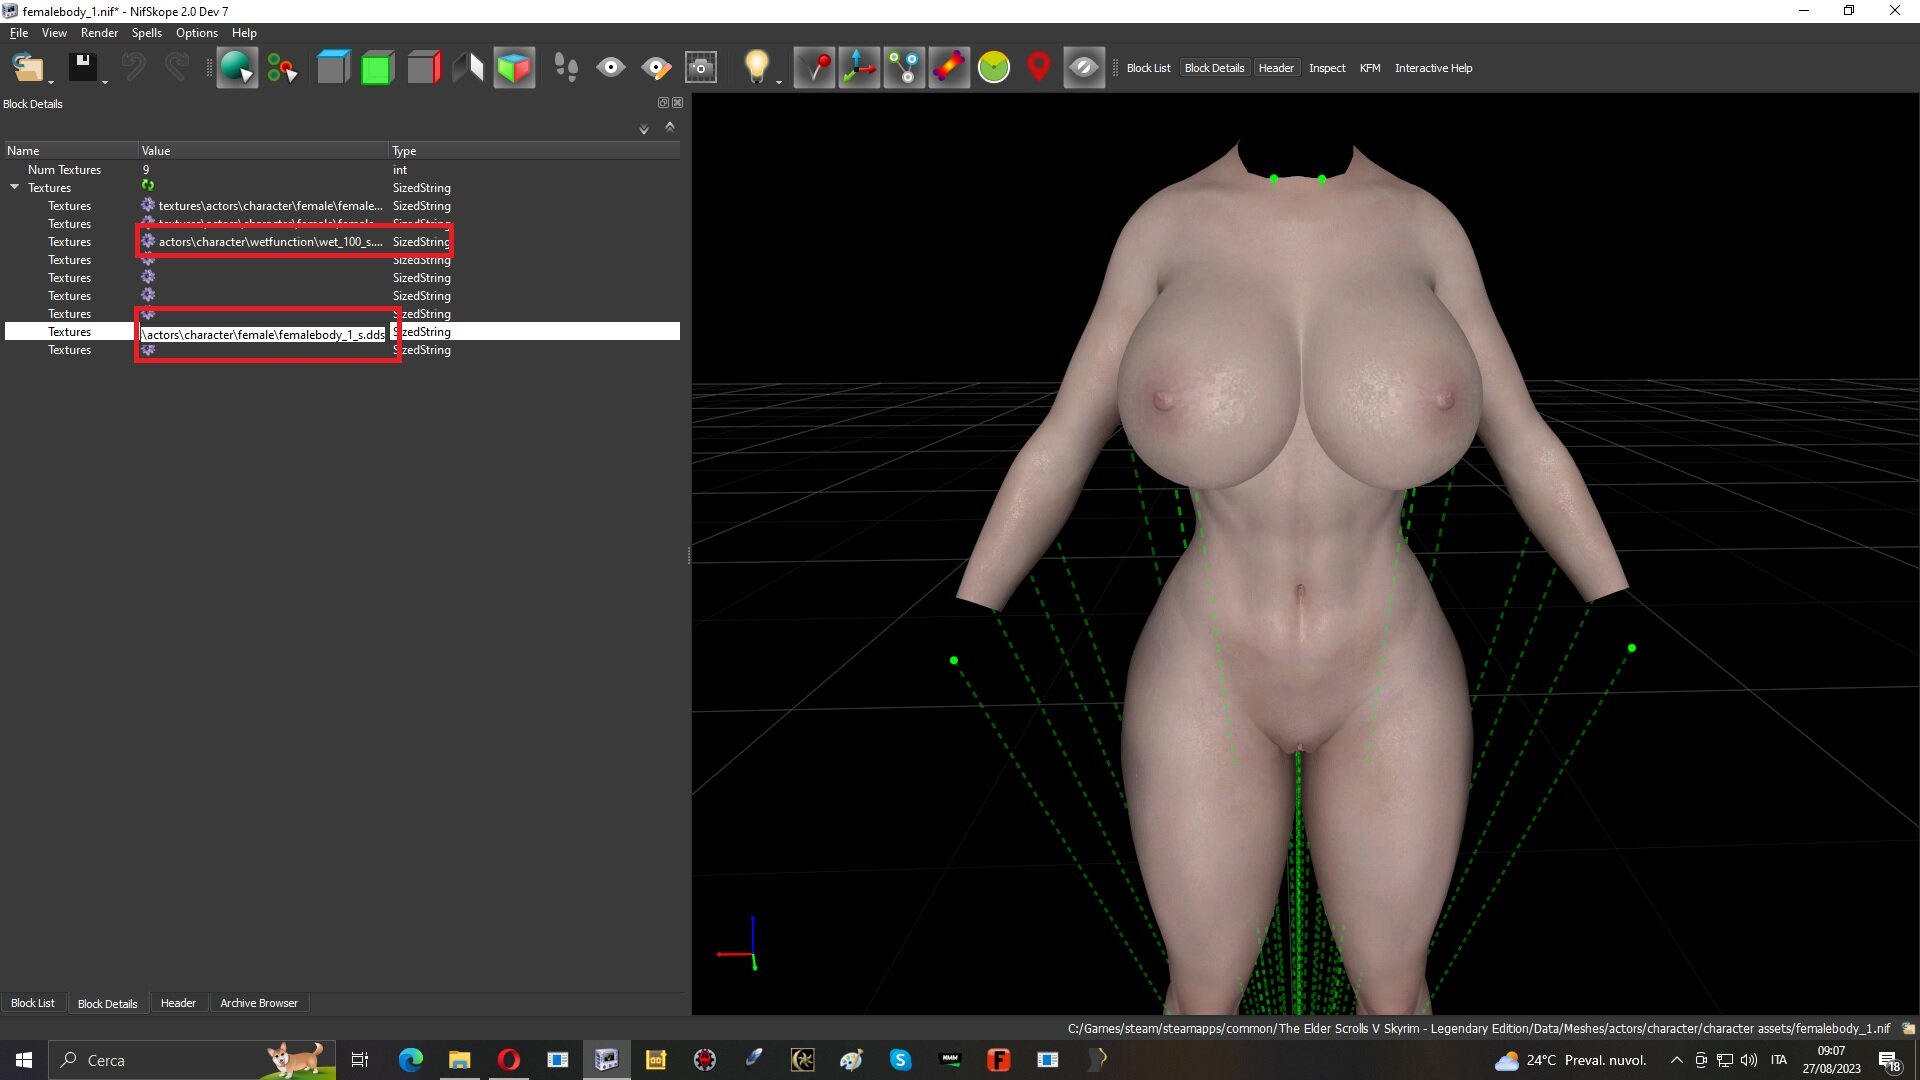The width and height of the screenshot is (1920, 1080).
Task: Switch to the Archive Browser tab
Action: coord(259,1003)
